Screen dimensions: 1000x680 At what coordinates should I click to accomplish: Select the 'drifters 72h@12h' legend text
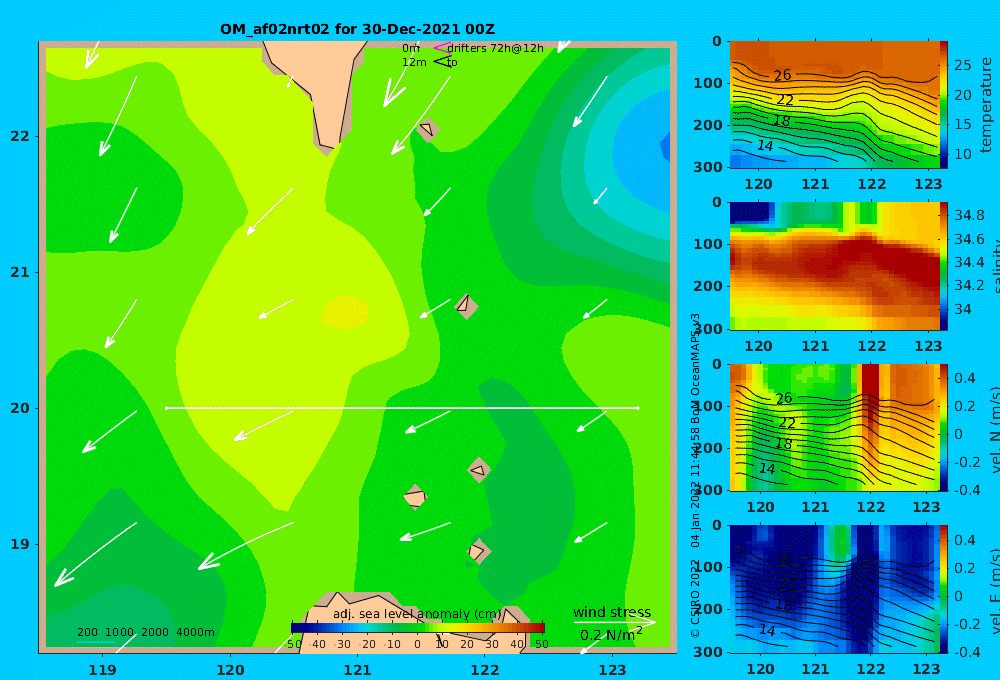click(x=495, y=48)
